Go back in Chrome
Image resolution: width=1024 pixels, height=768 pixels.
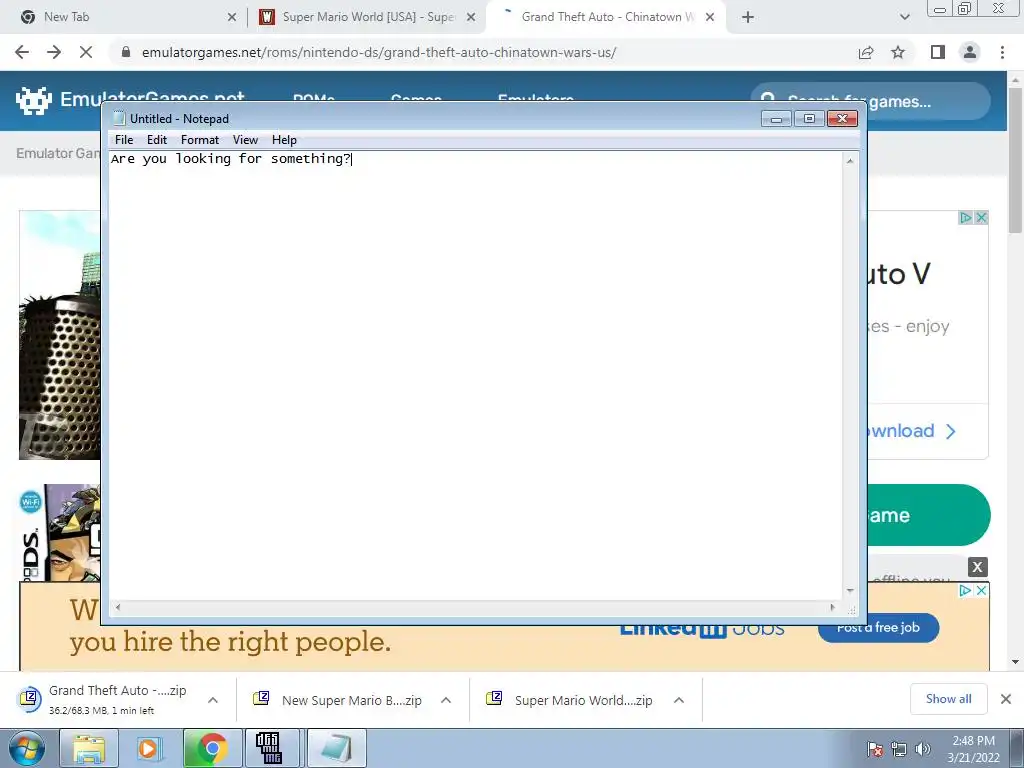[22, 52]
